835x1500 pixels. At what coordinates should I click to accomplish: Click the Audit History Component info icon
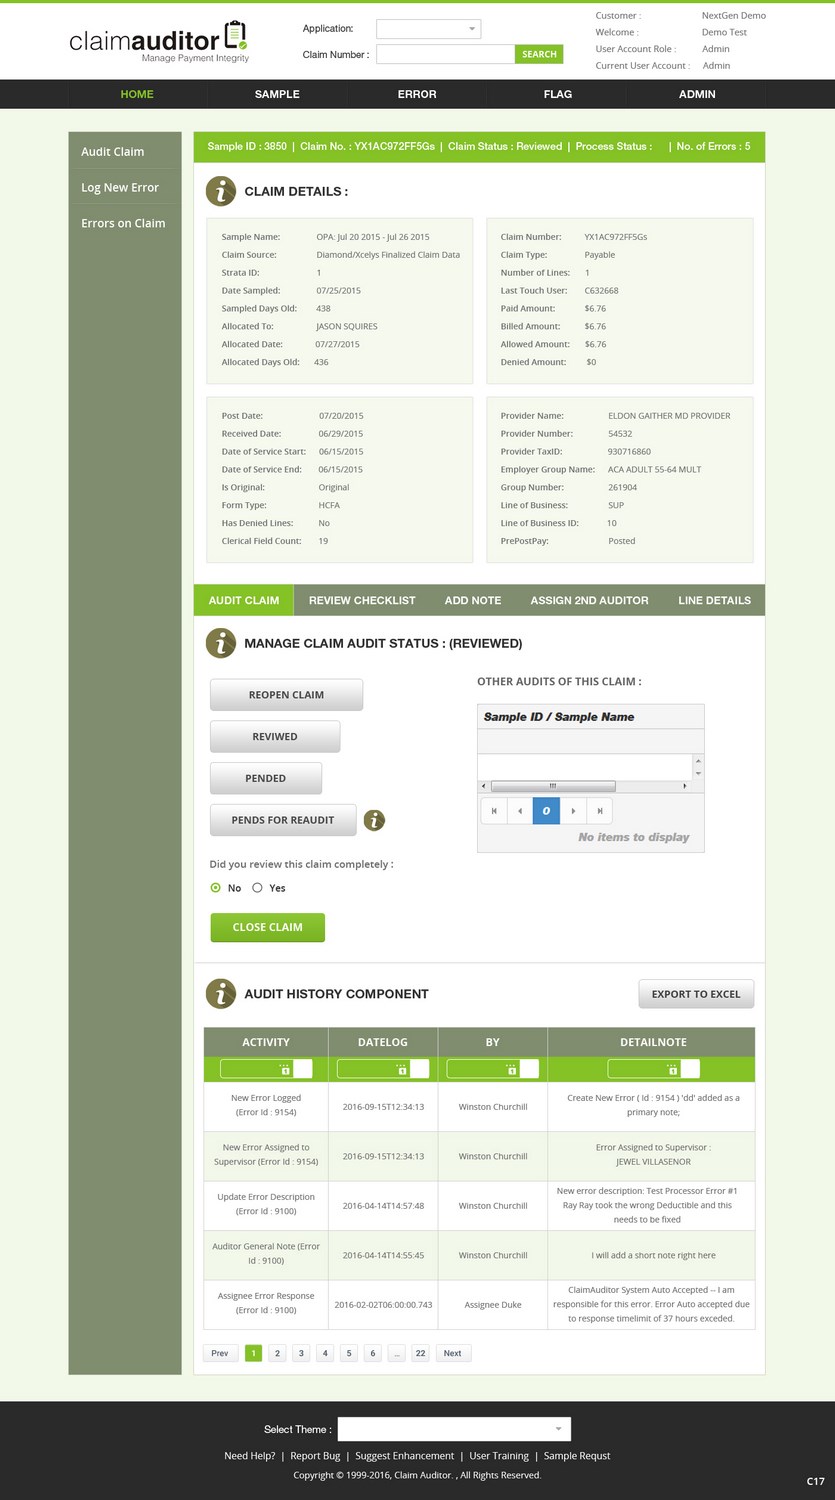tap(221, 994)
